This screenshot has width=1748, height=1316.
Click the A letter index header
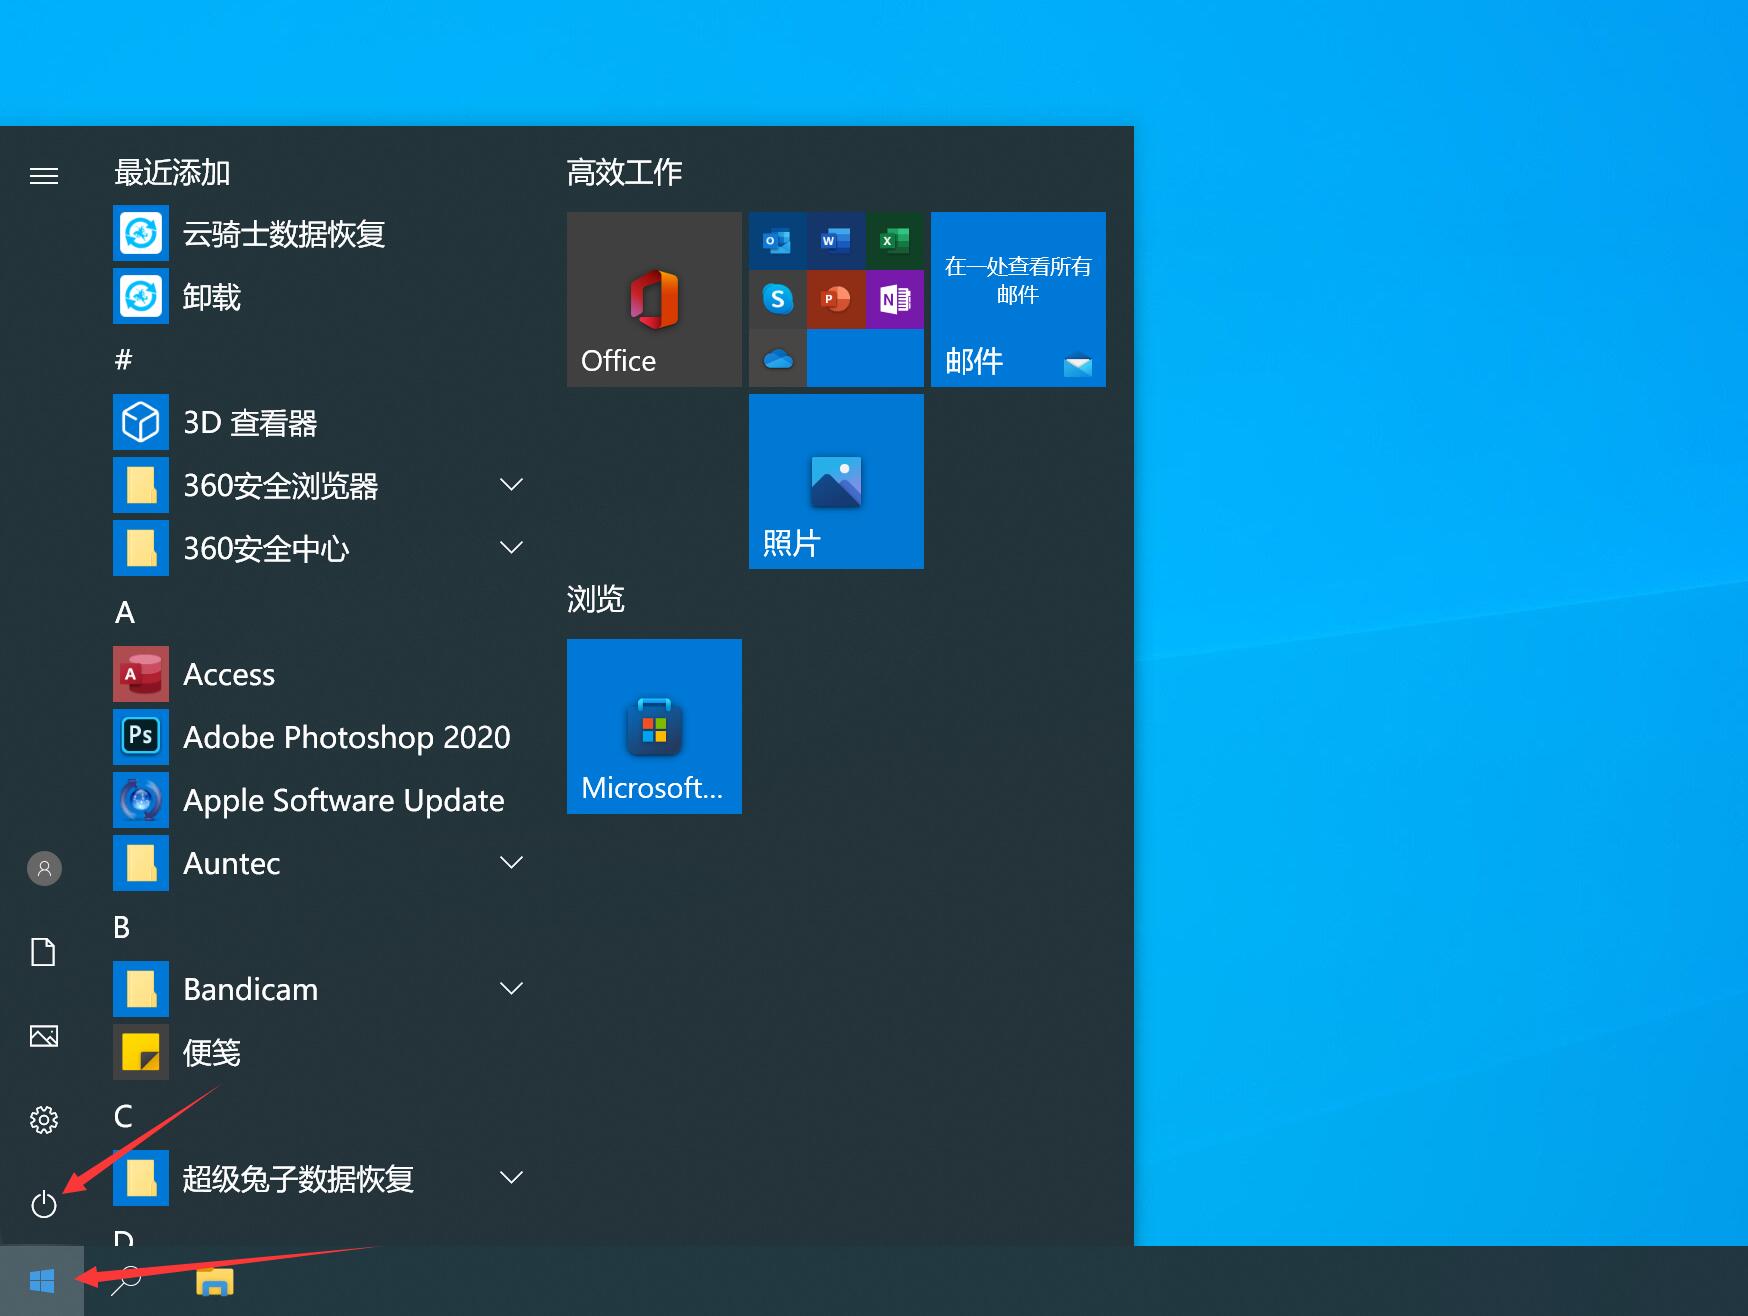125,612
